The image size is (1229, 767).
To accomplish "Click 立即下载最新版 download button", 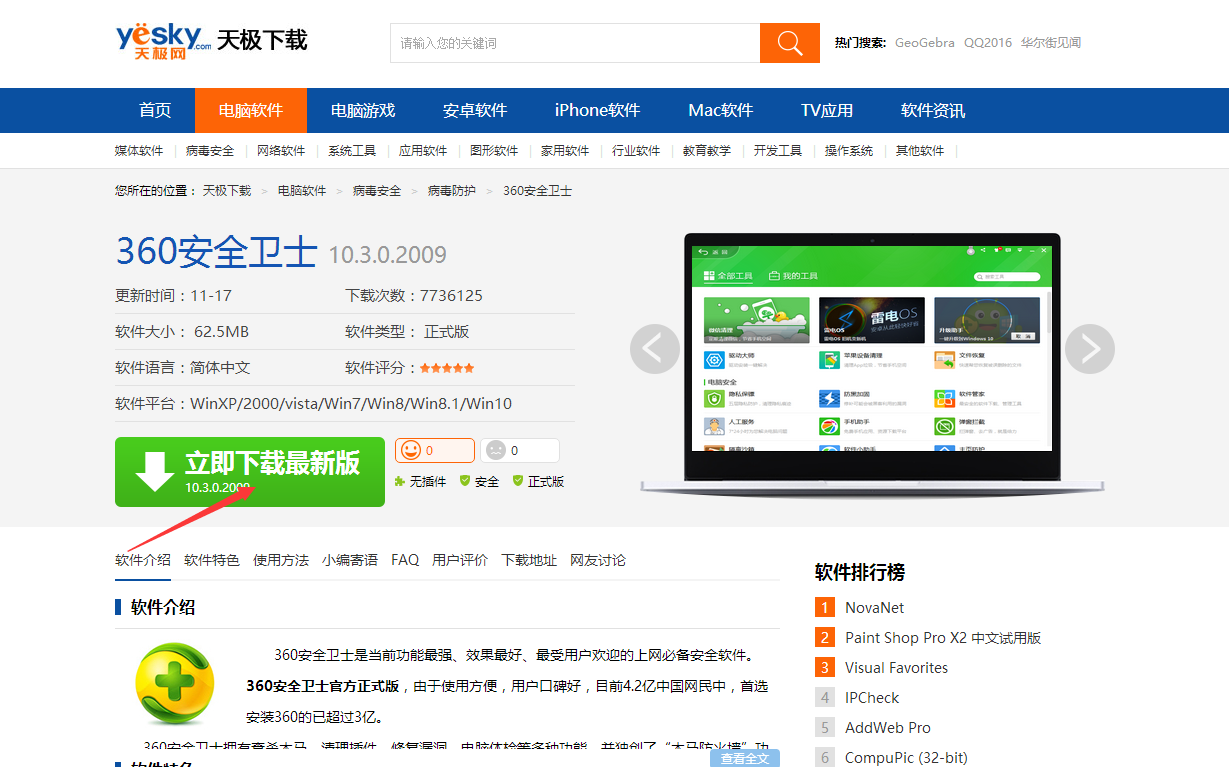I will click(x=250, y=472).
